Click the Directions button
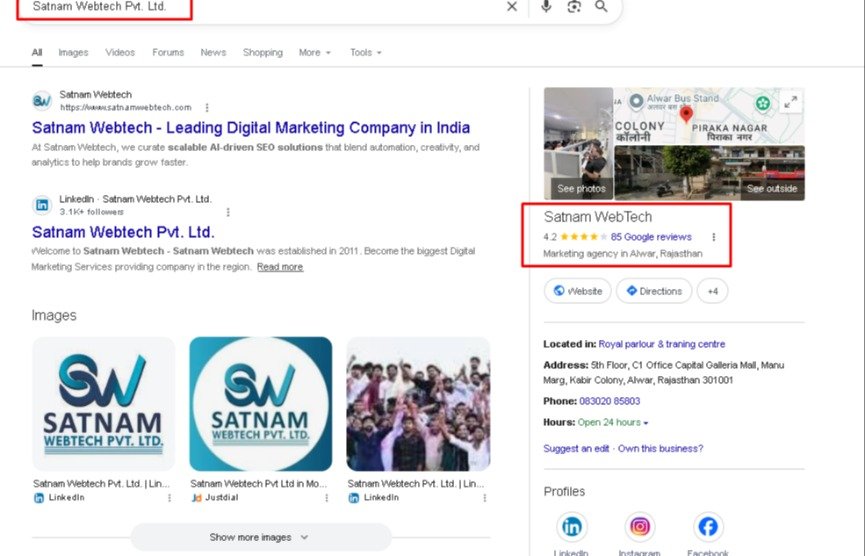The width and height of the screenshot is (865, 556). [x=654, y=291]
